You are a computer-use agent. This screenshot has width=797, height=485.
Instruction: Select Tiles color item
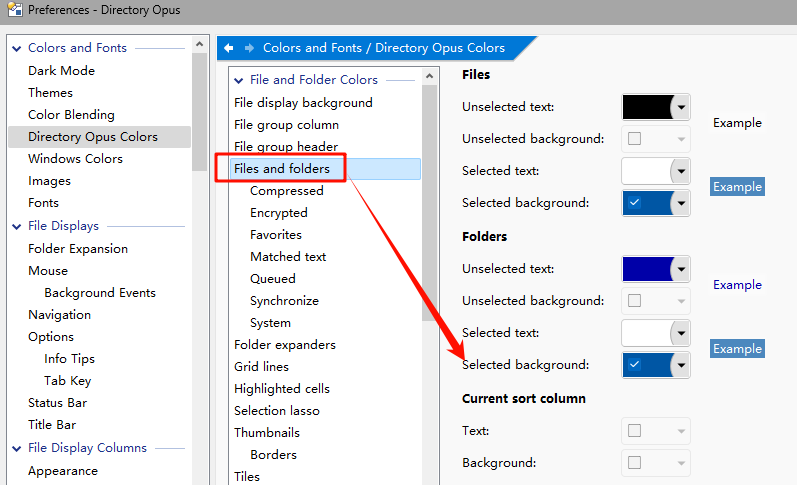(247, 476)
